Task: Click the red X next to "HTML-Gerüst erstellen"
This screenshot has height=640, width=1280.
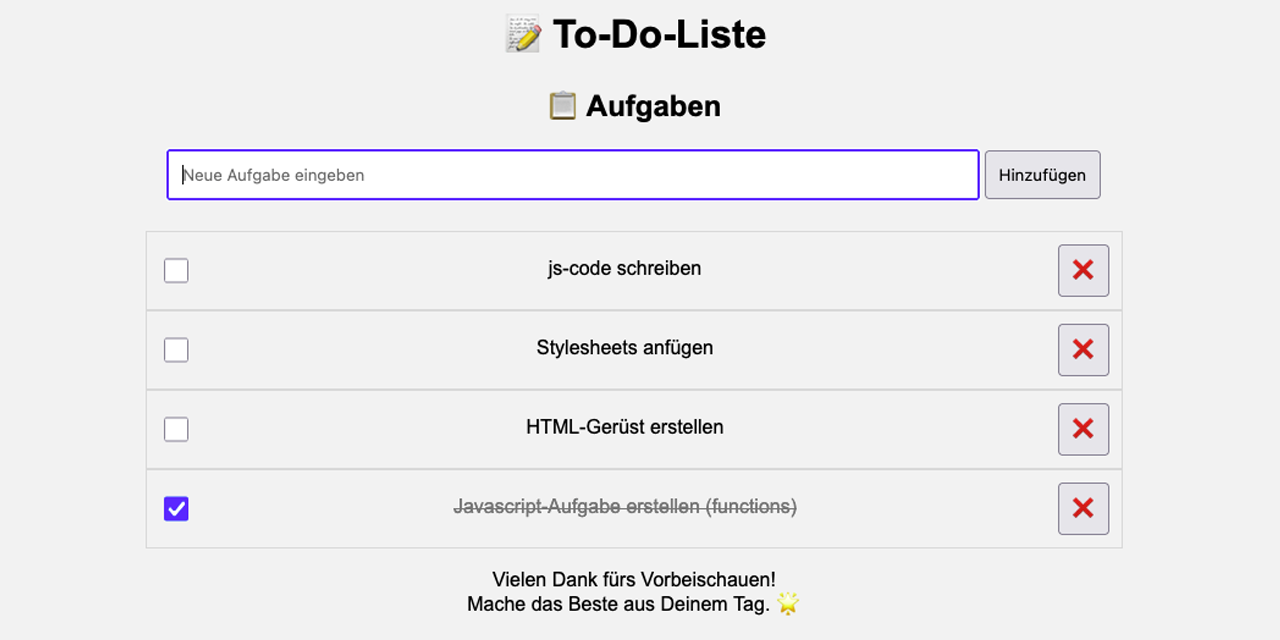Action: coord(1083,428)
